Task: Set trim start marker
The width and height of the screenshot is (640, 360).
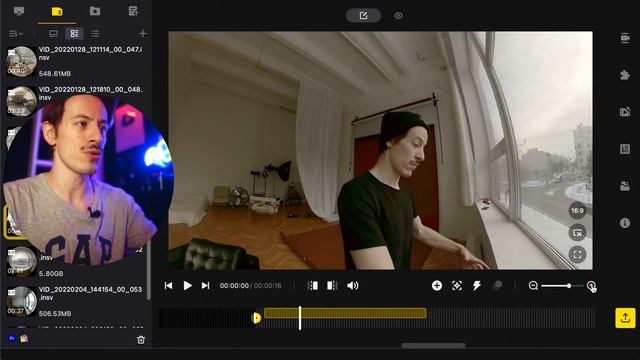Action: pyautogui.click(x=313, y=286)
